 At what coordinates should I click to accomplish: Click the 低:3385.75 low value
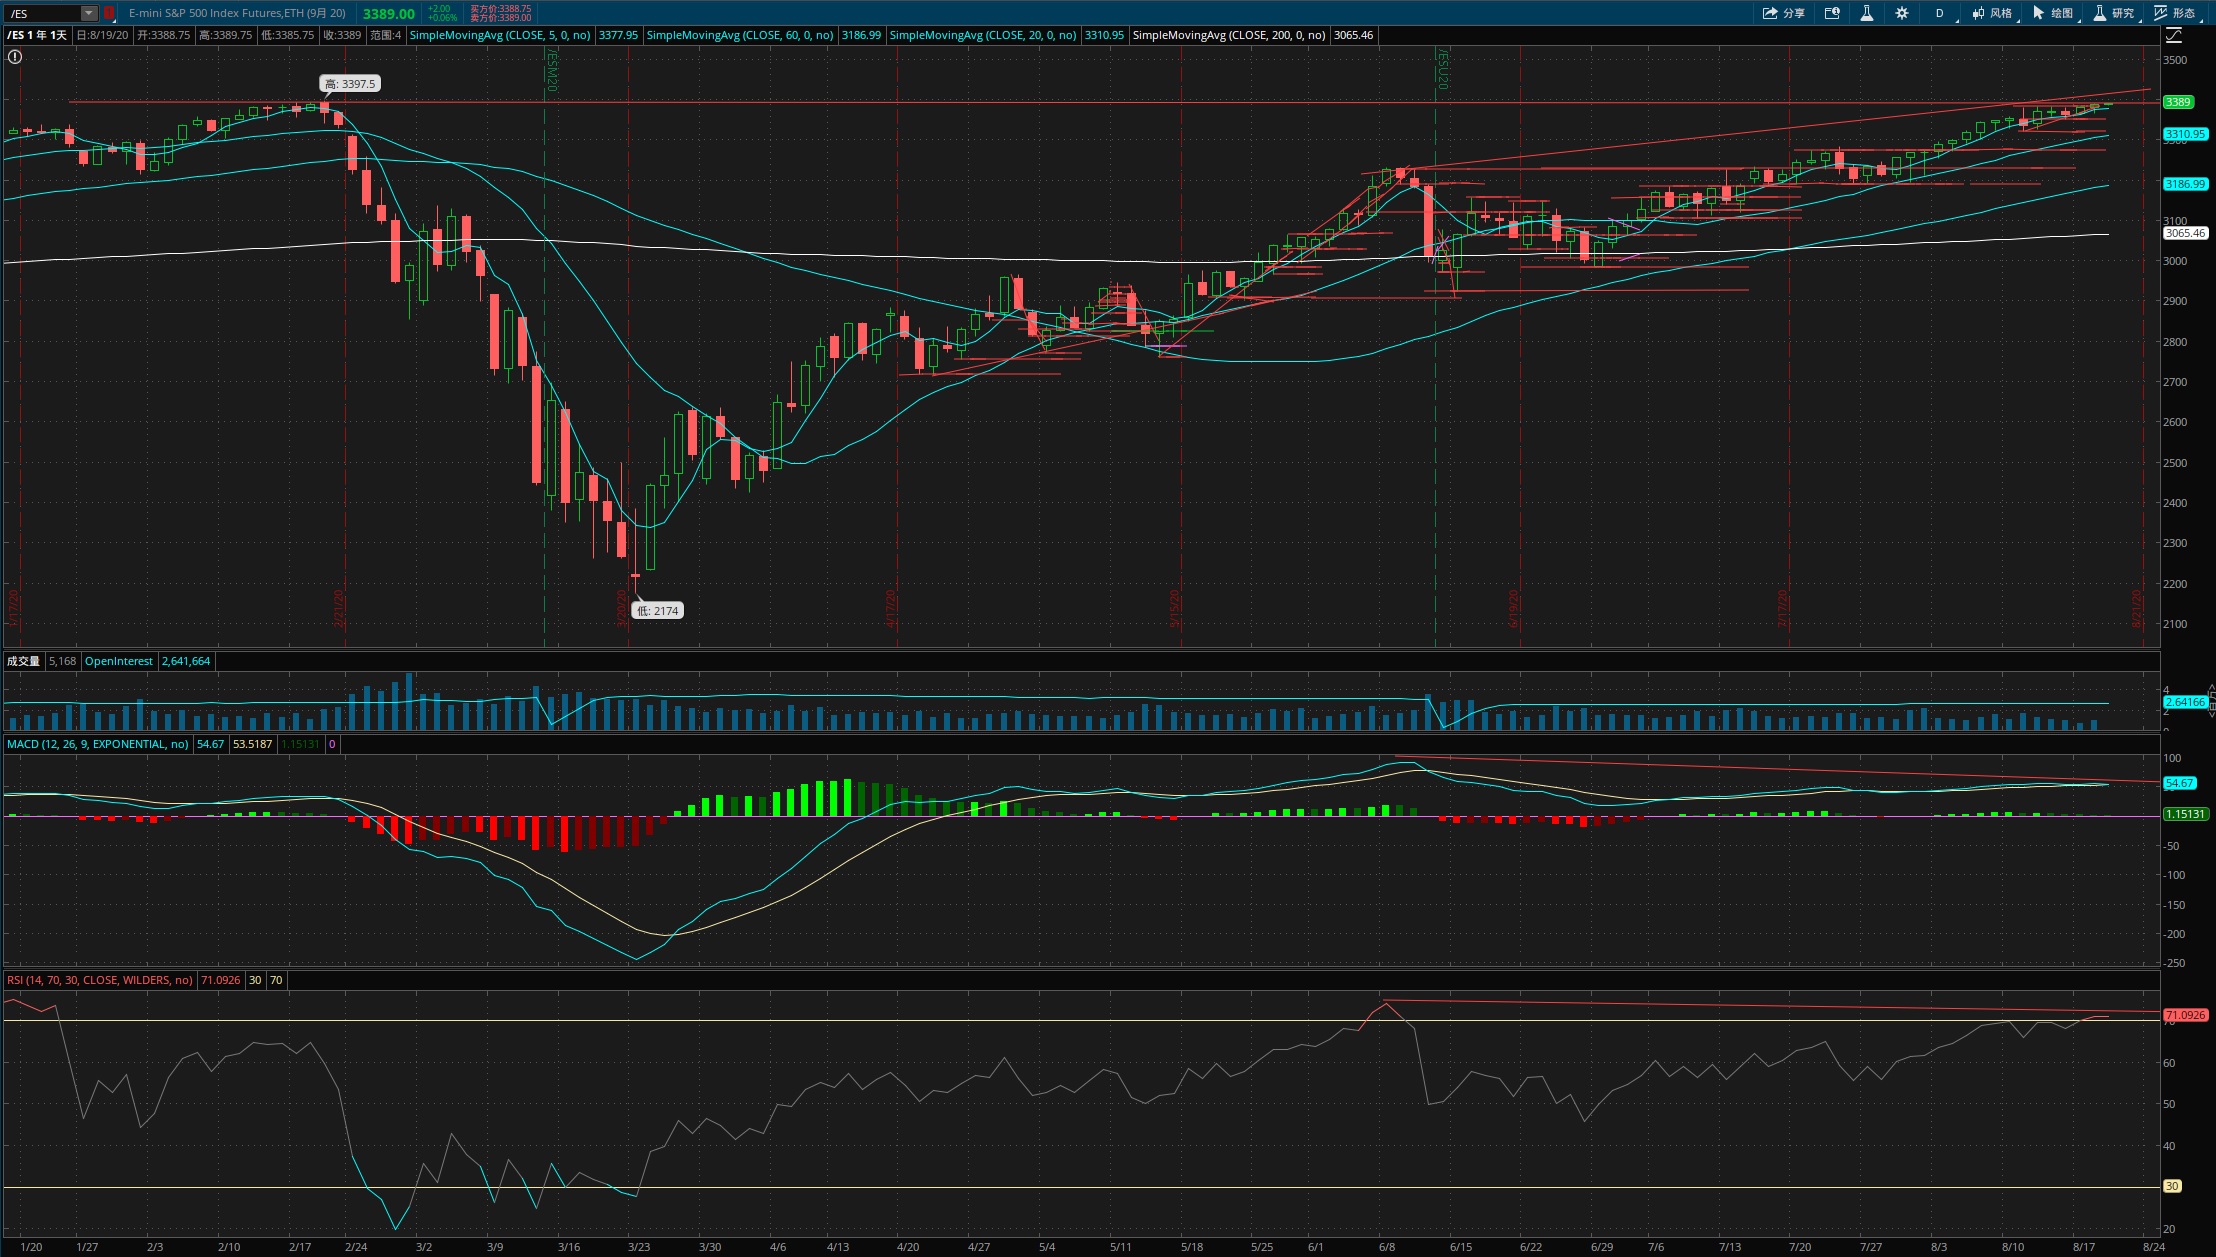point(288,35)
